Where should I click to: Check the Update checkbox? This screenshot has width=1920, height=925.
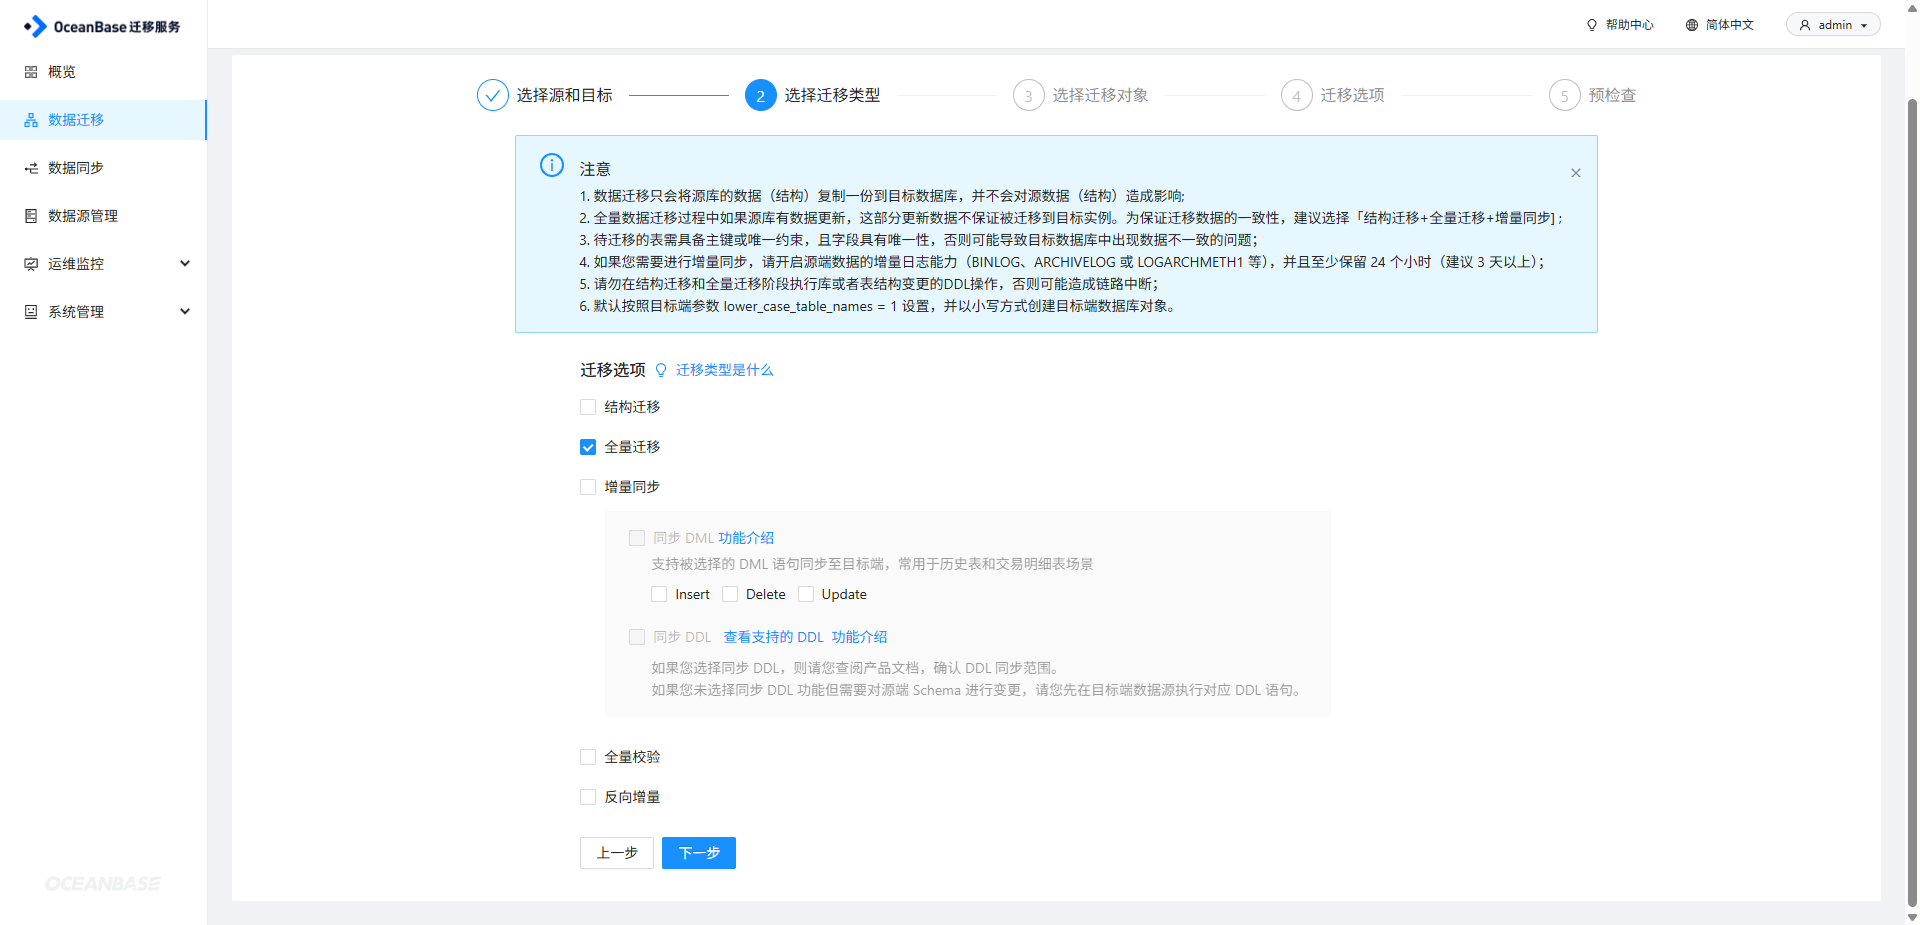[x=806, y=594]
